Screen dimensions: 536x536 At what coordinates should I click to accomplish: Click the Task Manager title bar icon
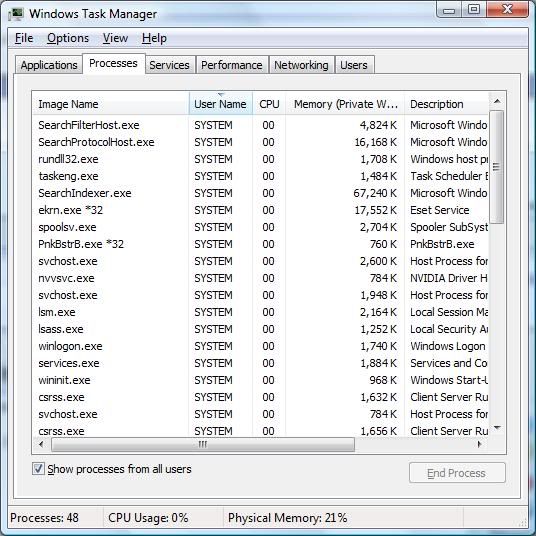click(16, 14)
